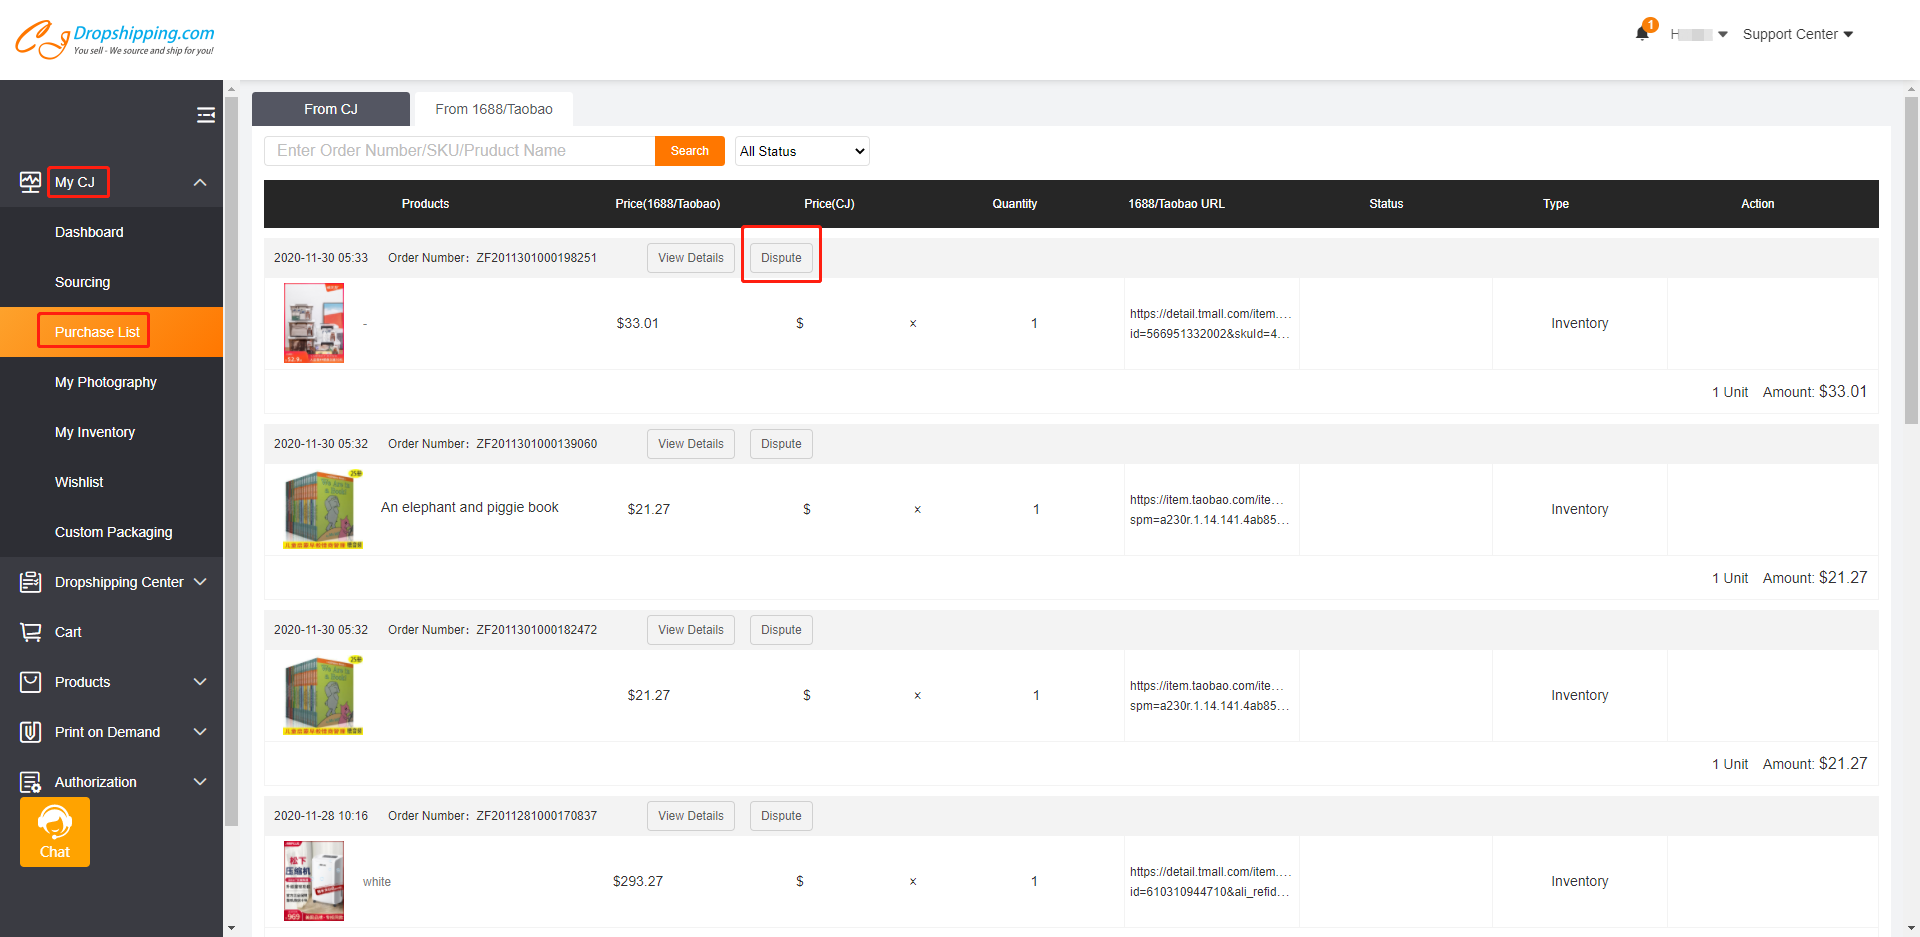This screenshot has height=937, width=1920.
Task: Expand the Products sidebar section
Action: pos(200,682)
